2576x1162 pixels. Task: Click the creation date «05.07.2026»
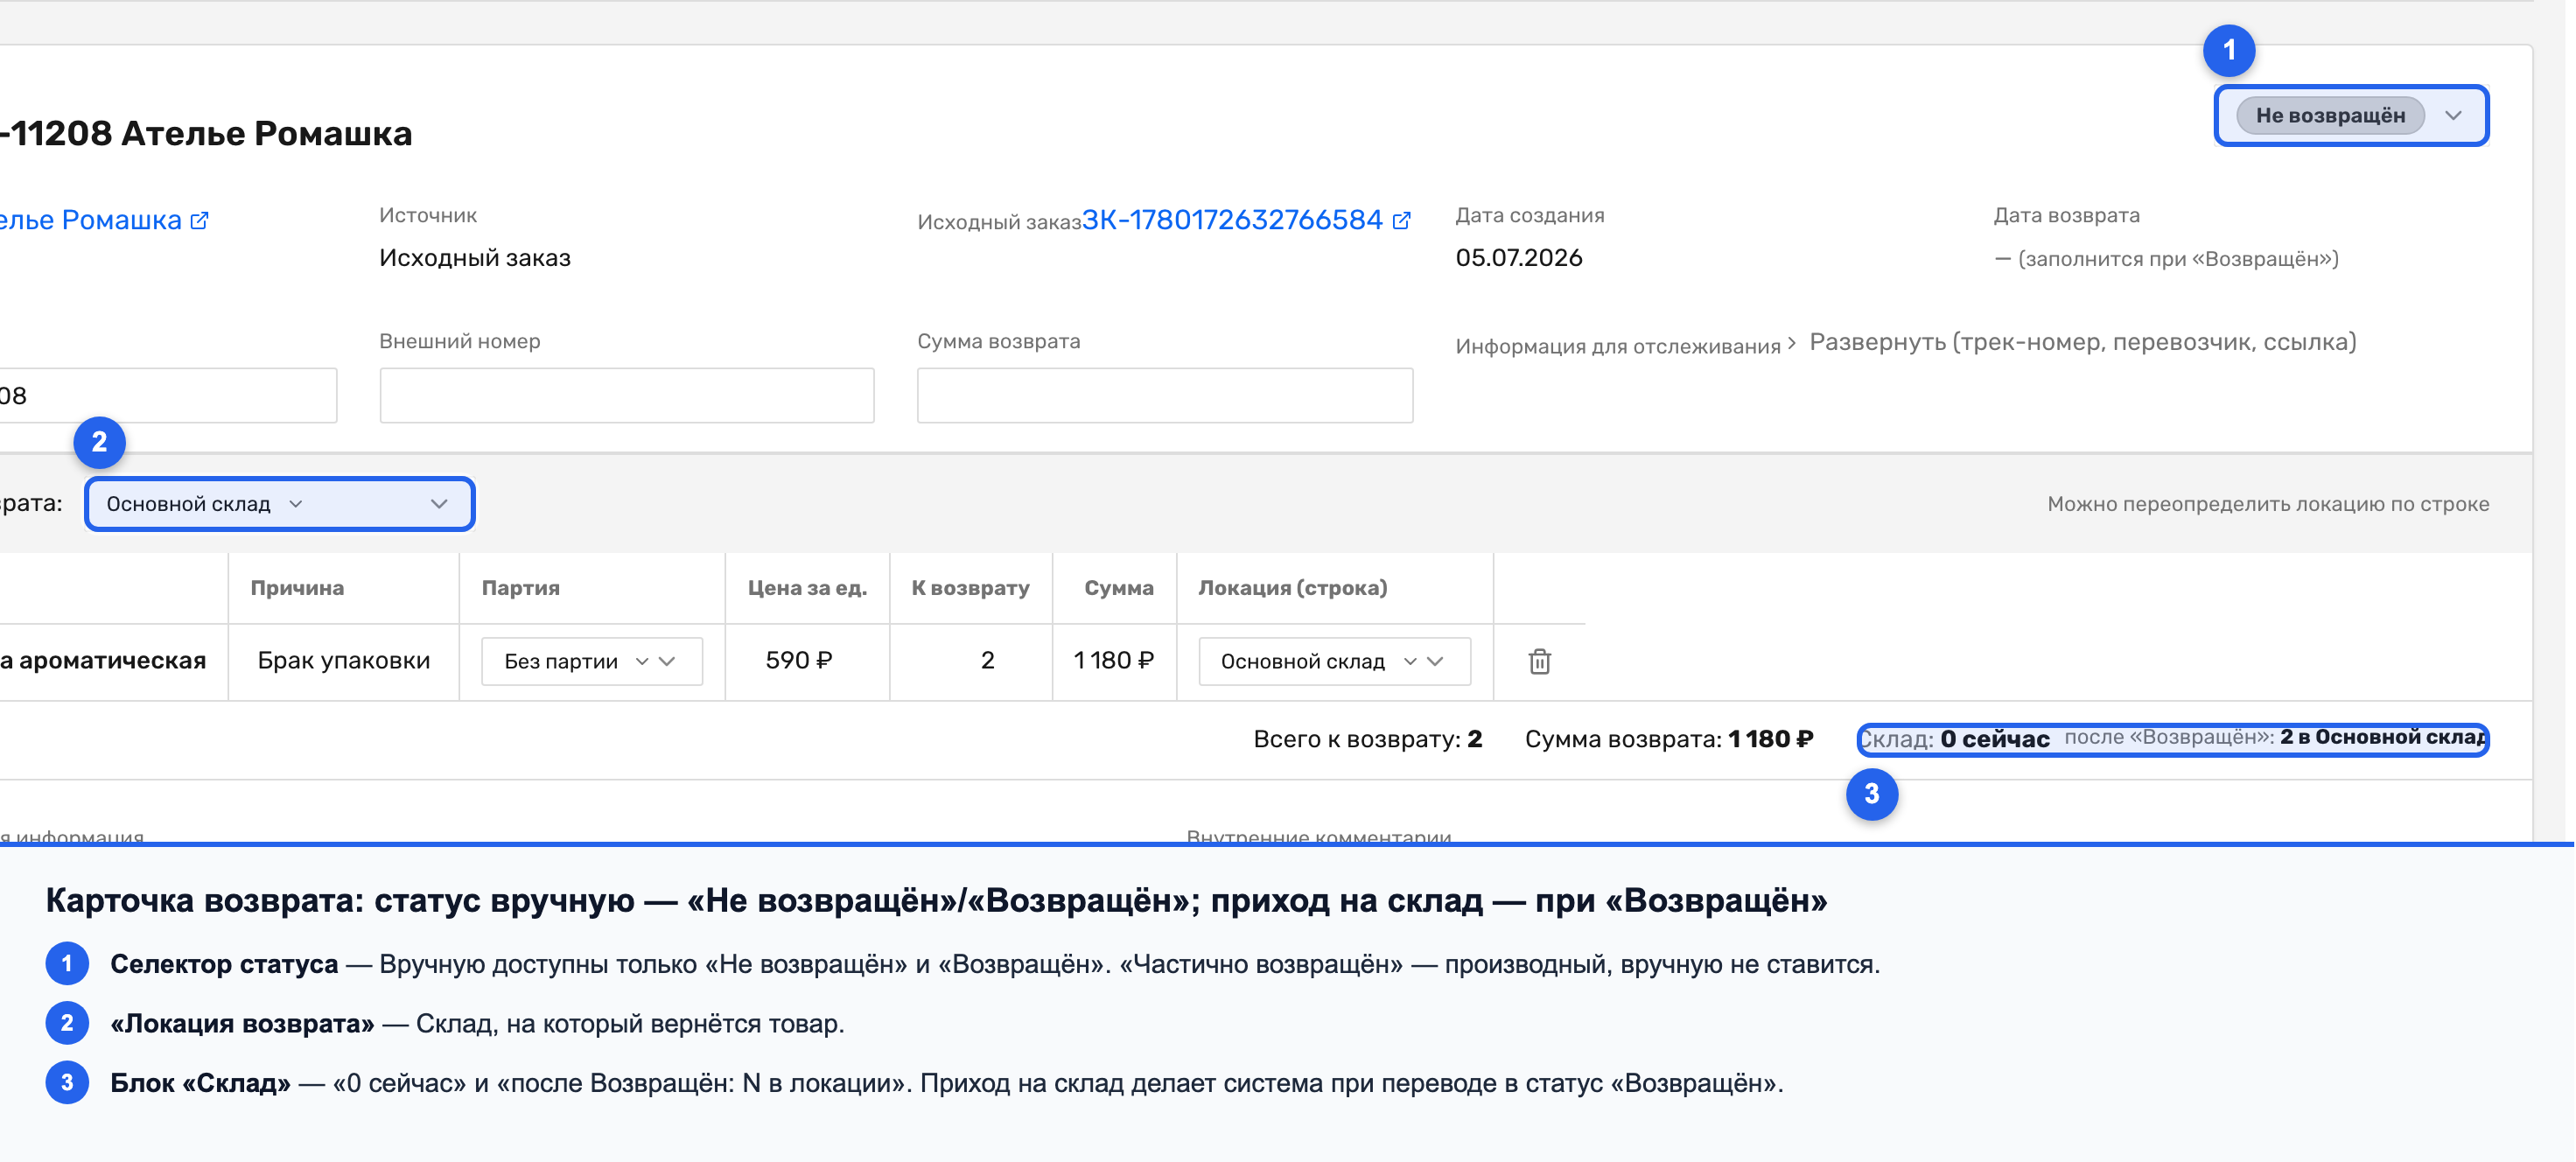(1519, 258)
